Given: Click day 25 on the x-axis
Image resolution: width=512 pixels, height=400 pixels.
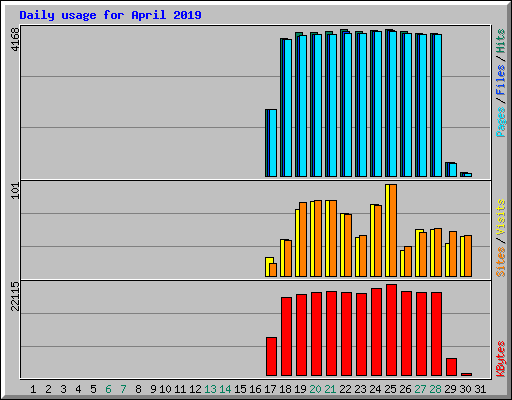Looking at the screenshot, I should coord(390,389).
